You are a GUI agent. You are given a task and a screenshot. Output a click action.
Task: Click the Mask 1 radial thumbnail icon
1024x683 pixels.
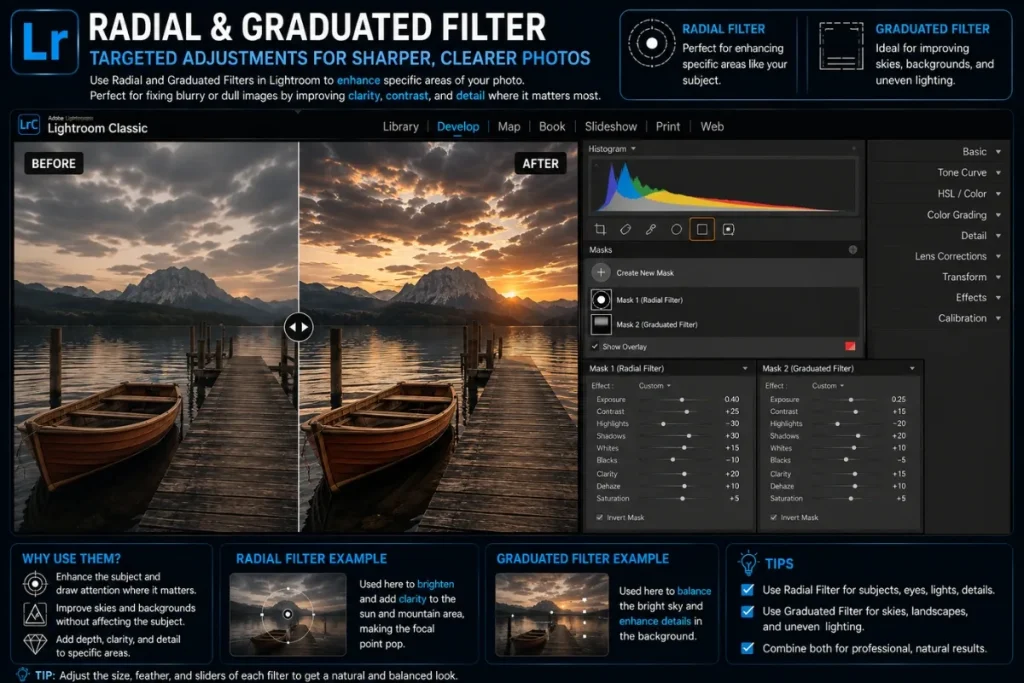coord(601,300)
